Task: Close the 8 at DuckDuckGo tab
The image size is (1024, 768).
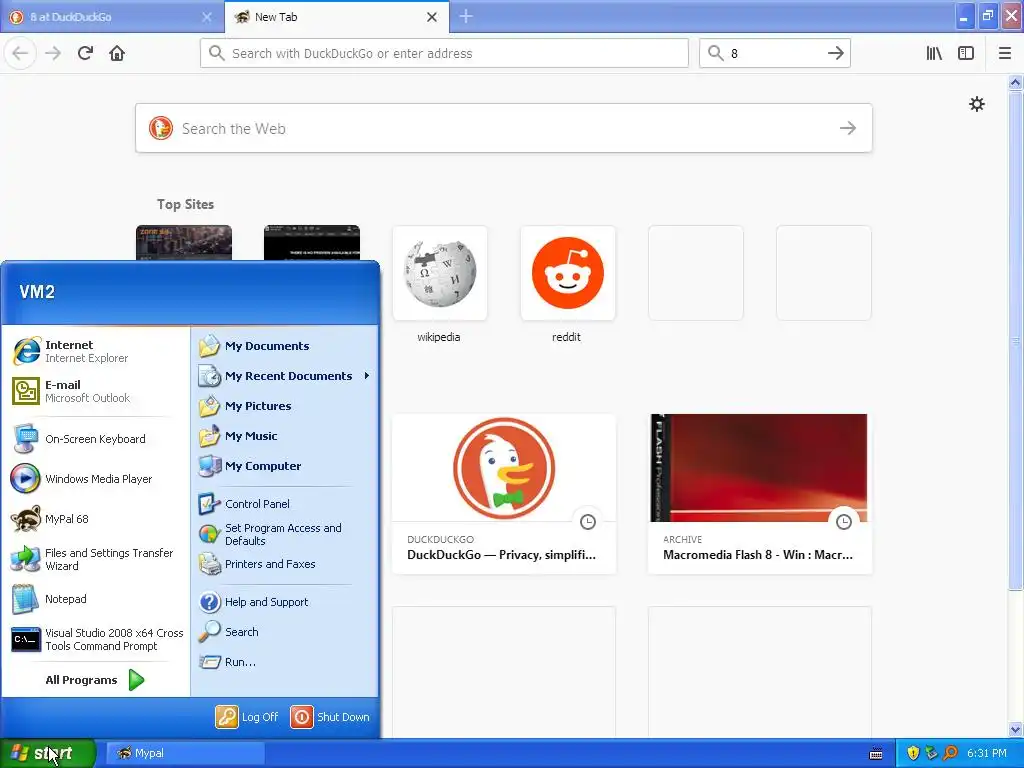Action: pyautogui.click(x=206, y=17)
